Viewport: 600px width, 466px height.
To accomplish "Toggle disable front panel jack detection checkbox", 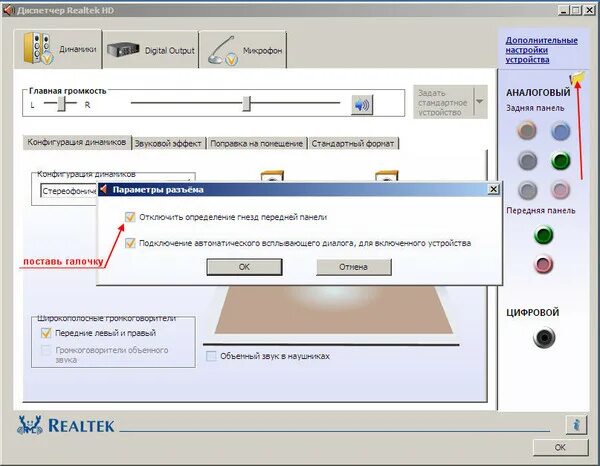I will 130,217.
